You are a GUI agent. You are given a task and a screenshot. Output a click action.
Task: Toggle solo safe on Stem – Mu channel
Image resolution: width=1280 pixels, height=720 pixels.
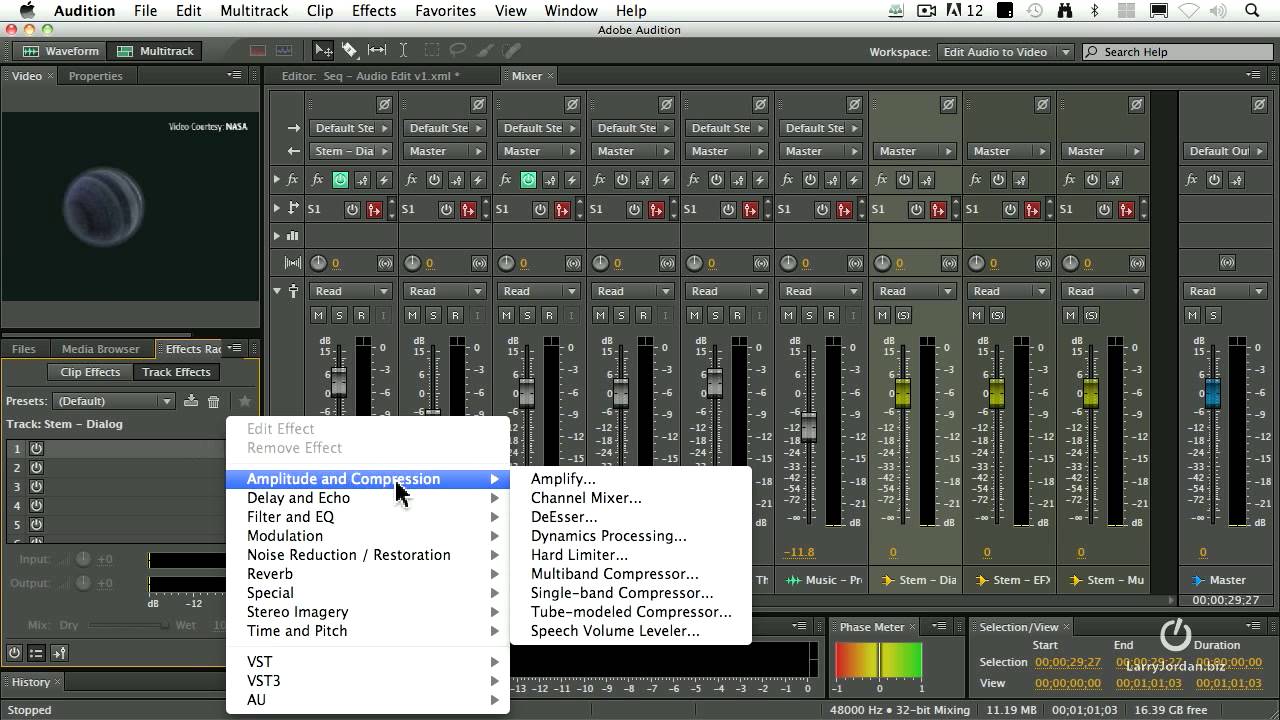1091,315
